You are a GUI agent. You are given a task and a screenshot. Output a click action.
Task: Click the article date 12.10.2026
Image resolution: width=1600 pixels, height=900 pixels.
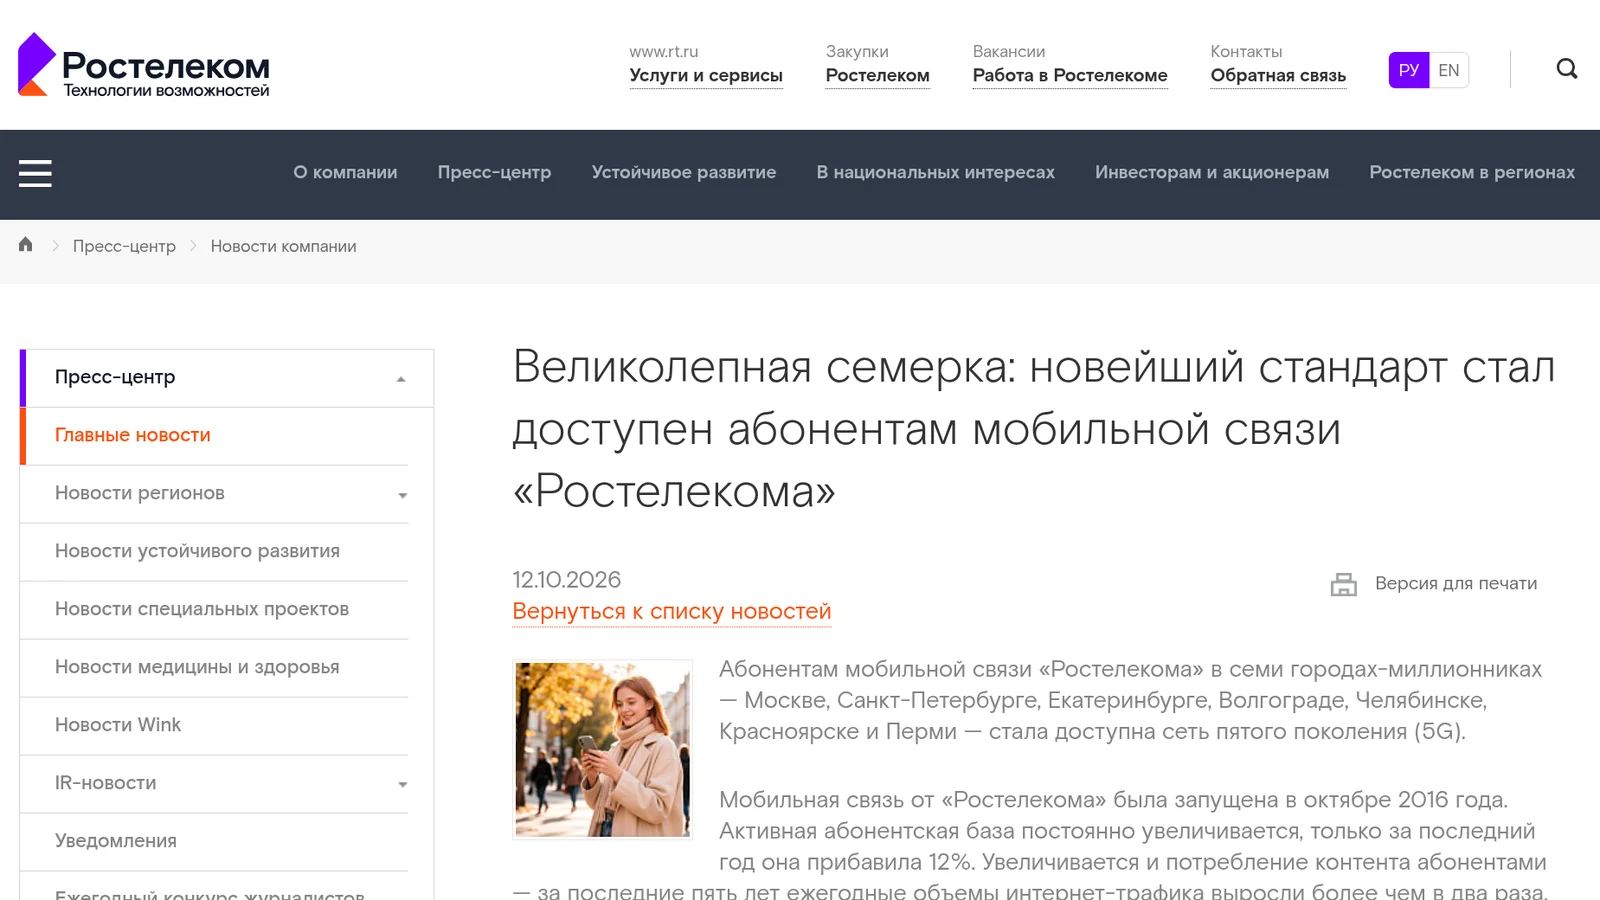click(x=566, y=580)
